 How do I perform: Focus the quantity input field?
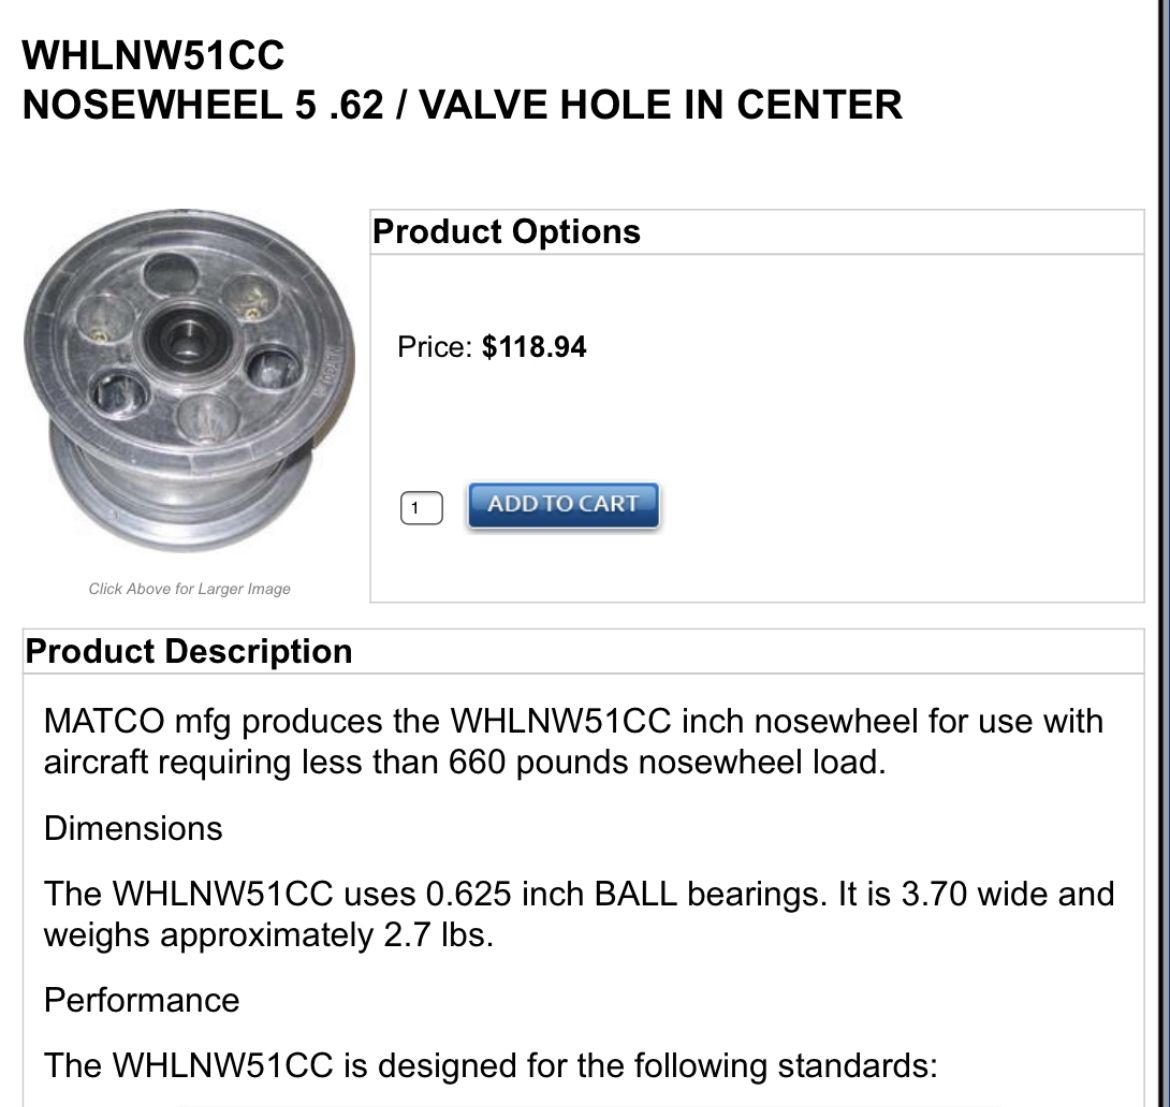pyautogui.click(x=421, y=508)
